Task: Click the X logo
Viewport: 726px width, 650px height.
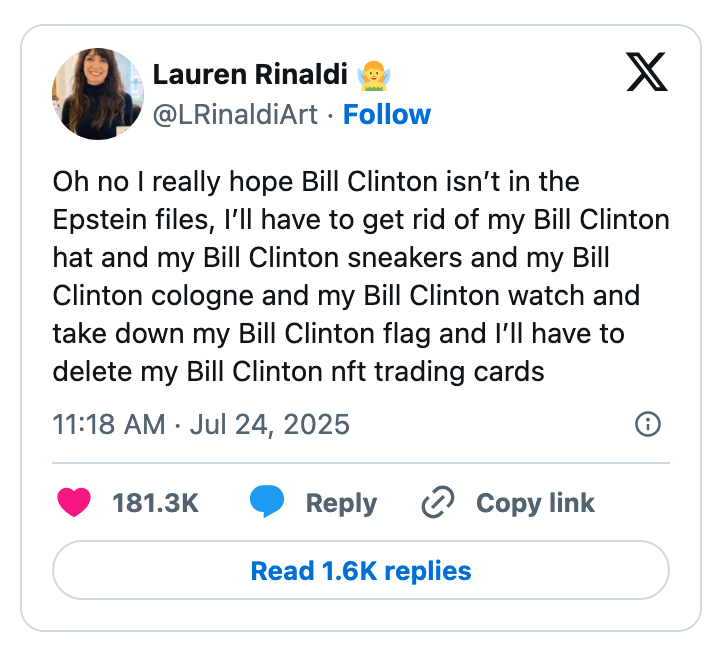Action: click(646, 71)
